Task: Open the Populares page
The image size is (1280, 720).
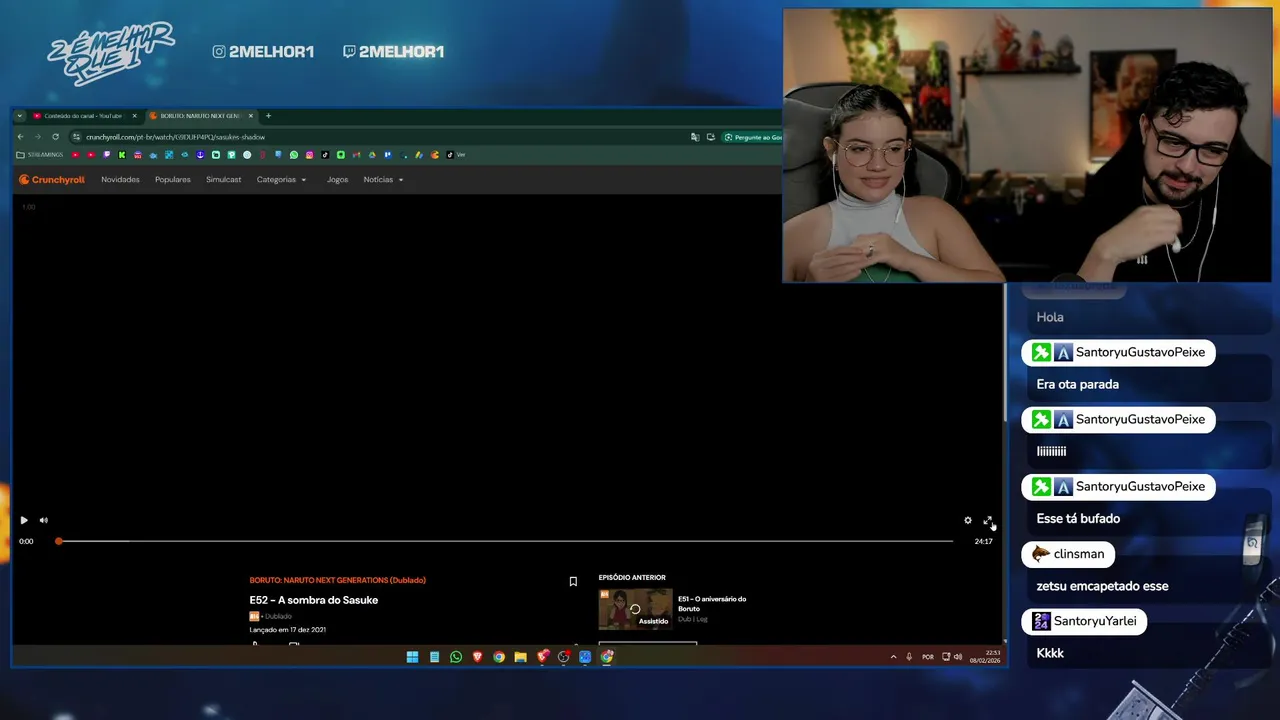Action: click(172, 180)
